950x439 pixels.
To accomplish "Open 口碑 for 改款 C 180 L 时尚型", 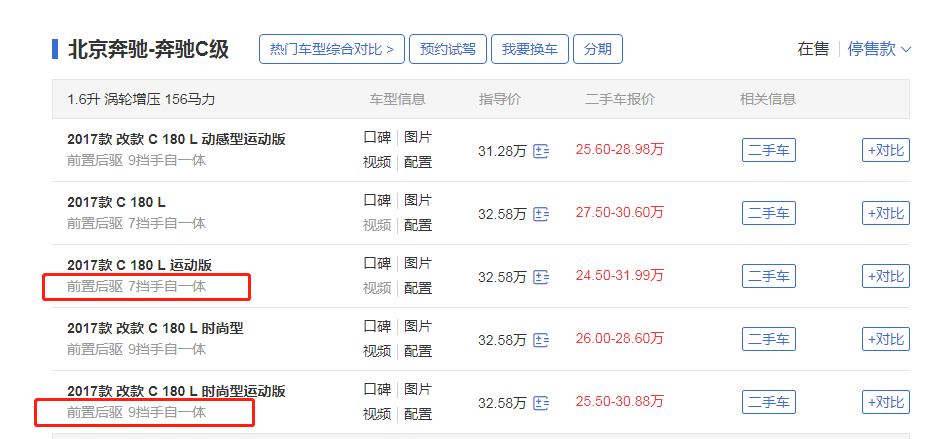I will pyautogui.click(x=377, y=326).
